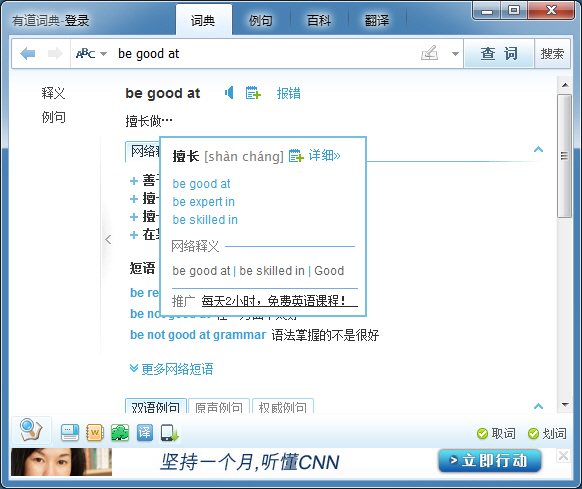
Task: Click the 译 translation icon
Action: (x=145, y=433)
